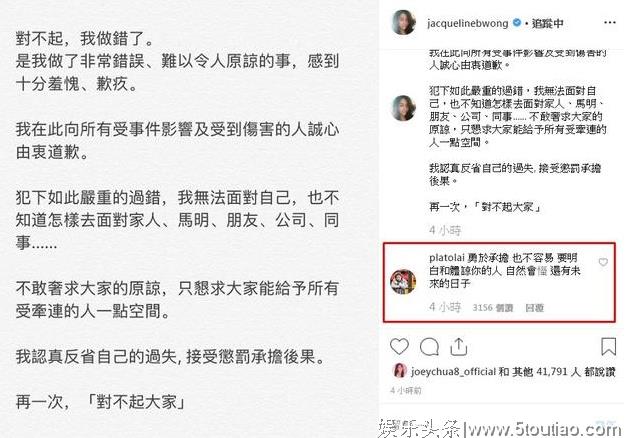Click jacquelinebwong profile avatar in header

(x=403, y=22)
